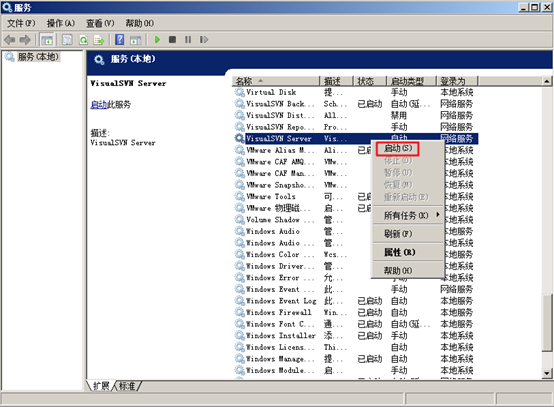Image resolution: width=554 pixels, height=407 pixels.
Task: Open the blue Help question-mark icon
Action: coord(120,40)
